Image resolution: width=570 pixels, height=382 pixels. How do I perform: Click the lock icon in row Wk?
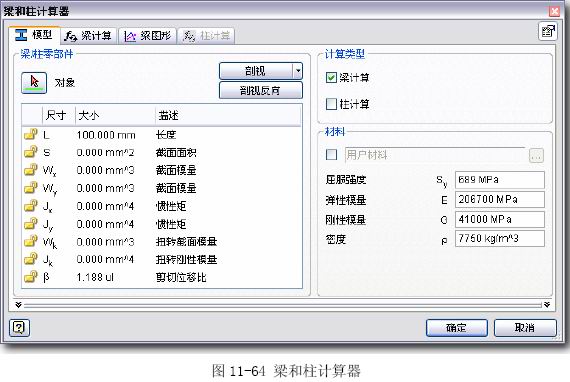31,241
